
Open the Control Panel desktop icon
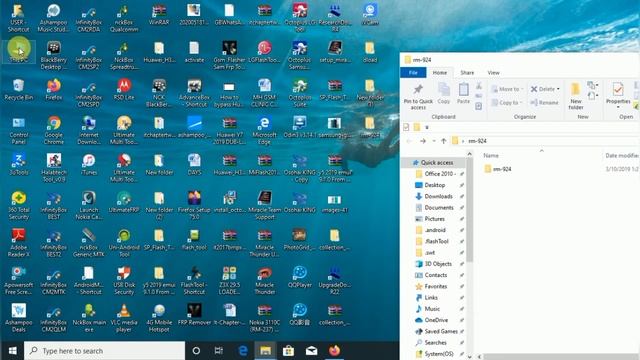[x=18, y=130]
